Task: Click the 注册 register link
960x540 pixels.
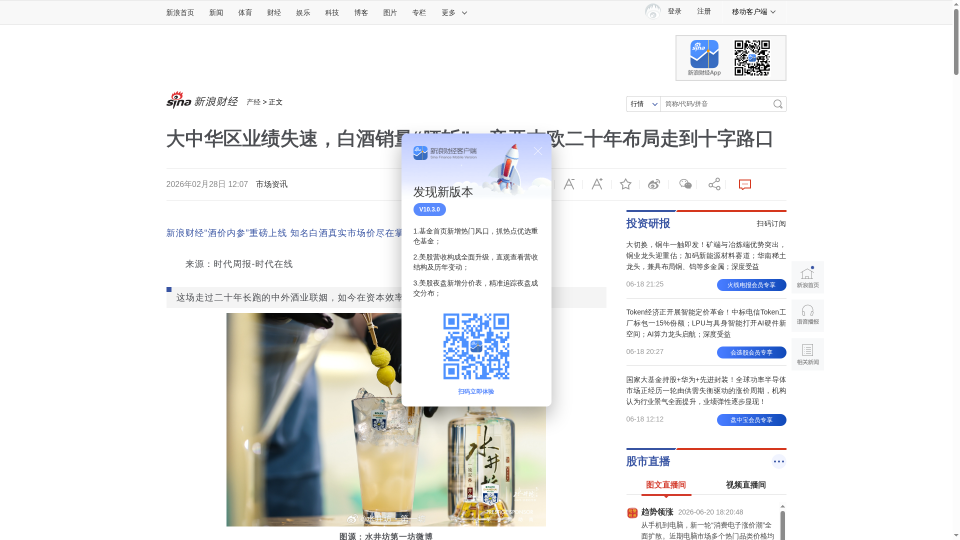Action: [704, 11]
